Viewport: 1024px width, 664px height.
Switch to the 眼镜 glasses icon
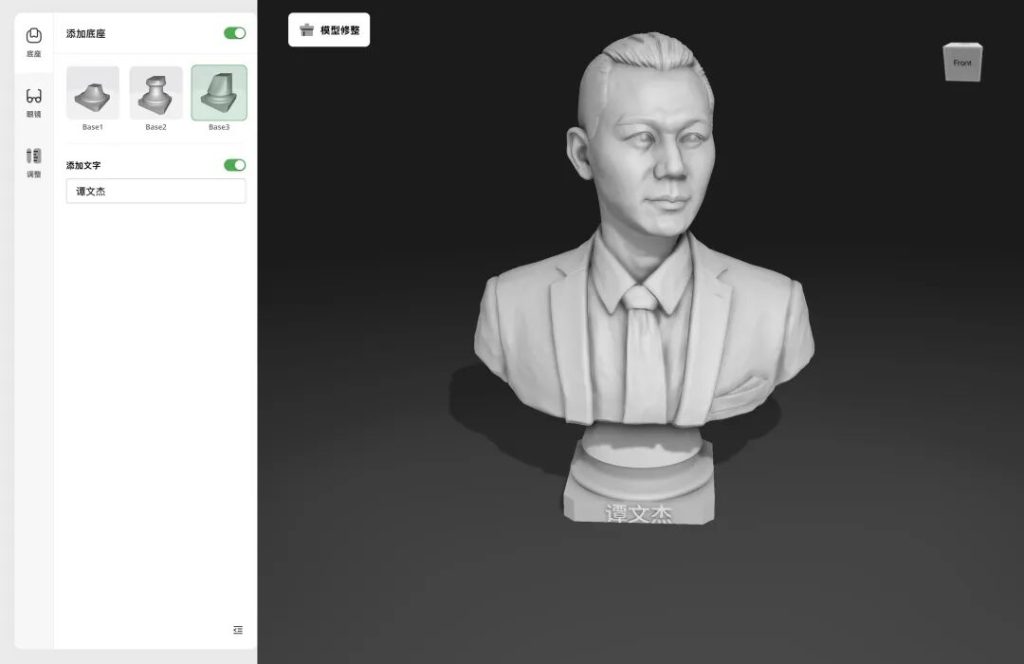(34, 96)
